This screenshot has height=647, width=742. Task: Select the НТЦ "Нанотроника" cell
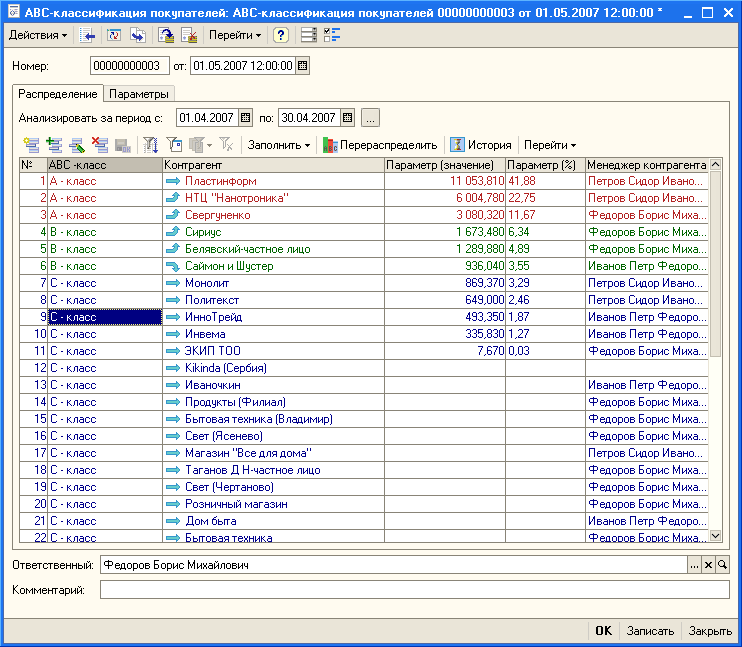tap(273, 198)
